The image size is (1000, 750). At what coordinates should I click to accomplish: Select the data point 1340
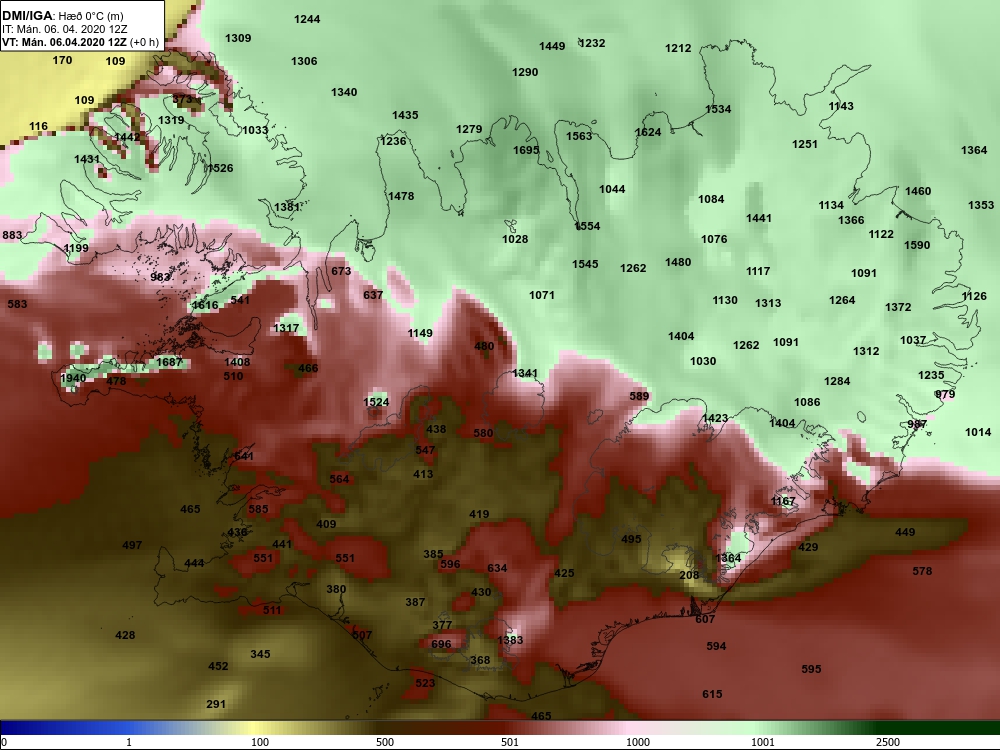pos(344,92)
